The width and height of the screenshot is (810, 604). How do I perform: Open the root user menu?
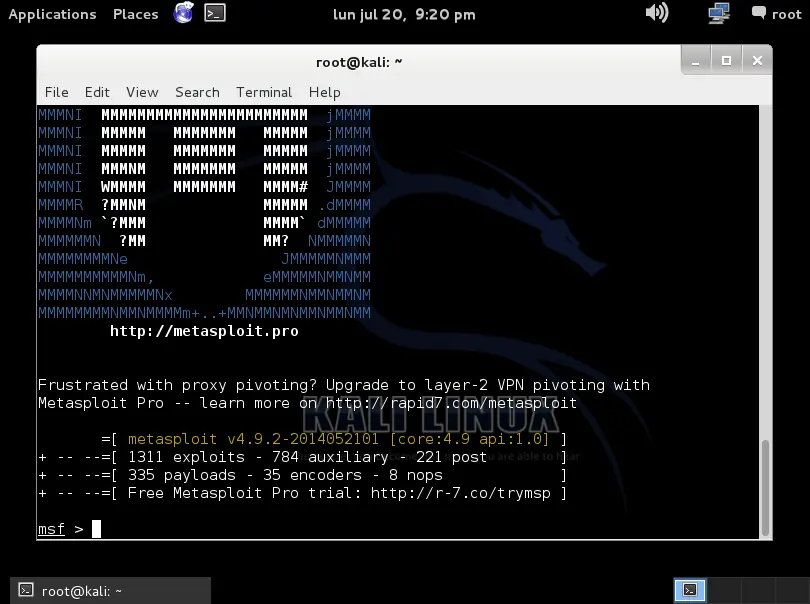click(776, 14)
